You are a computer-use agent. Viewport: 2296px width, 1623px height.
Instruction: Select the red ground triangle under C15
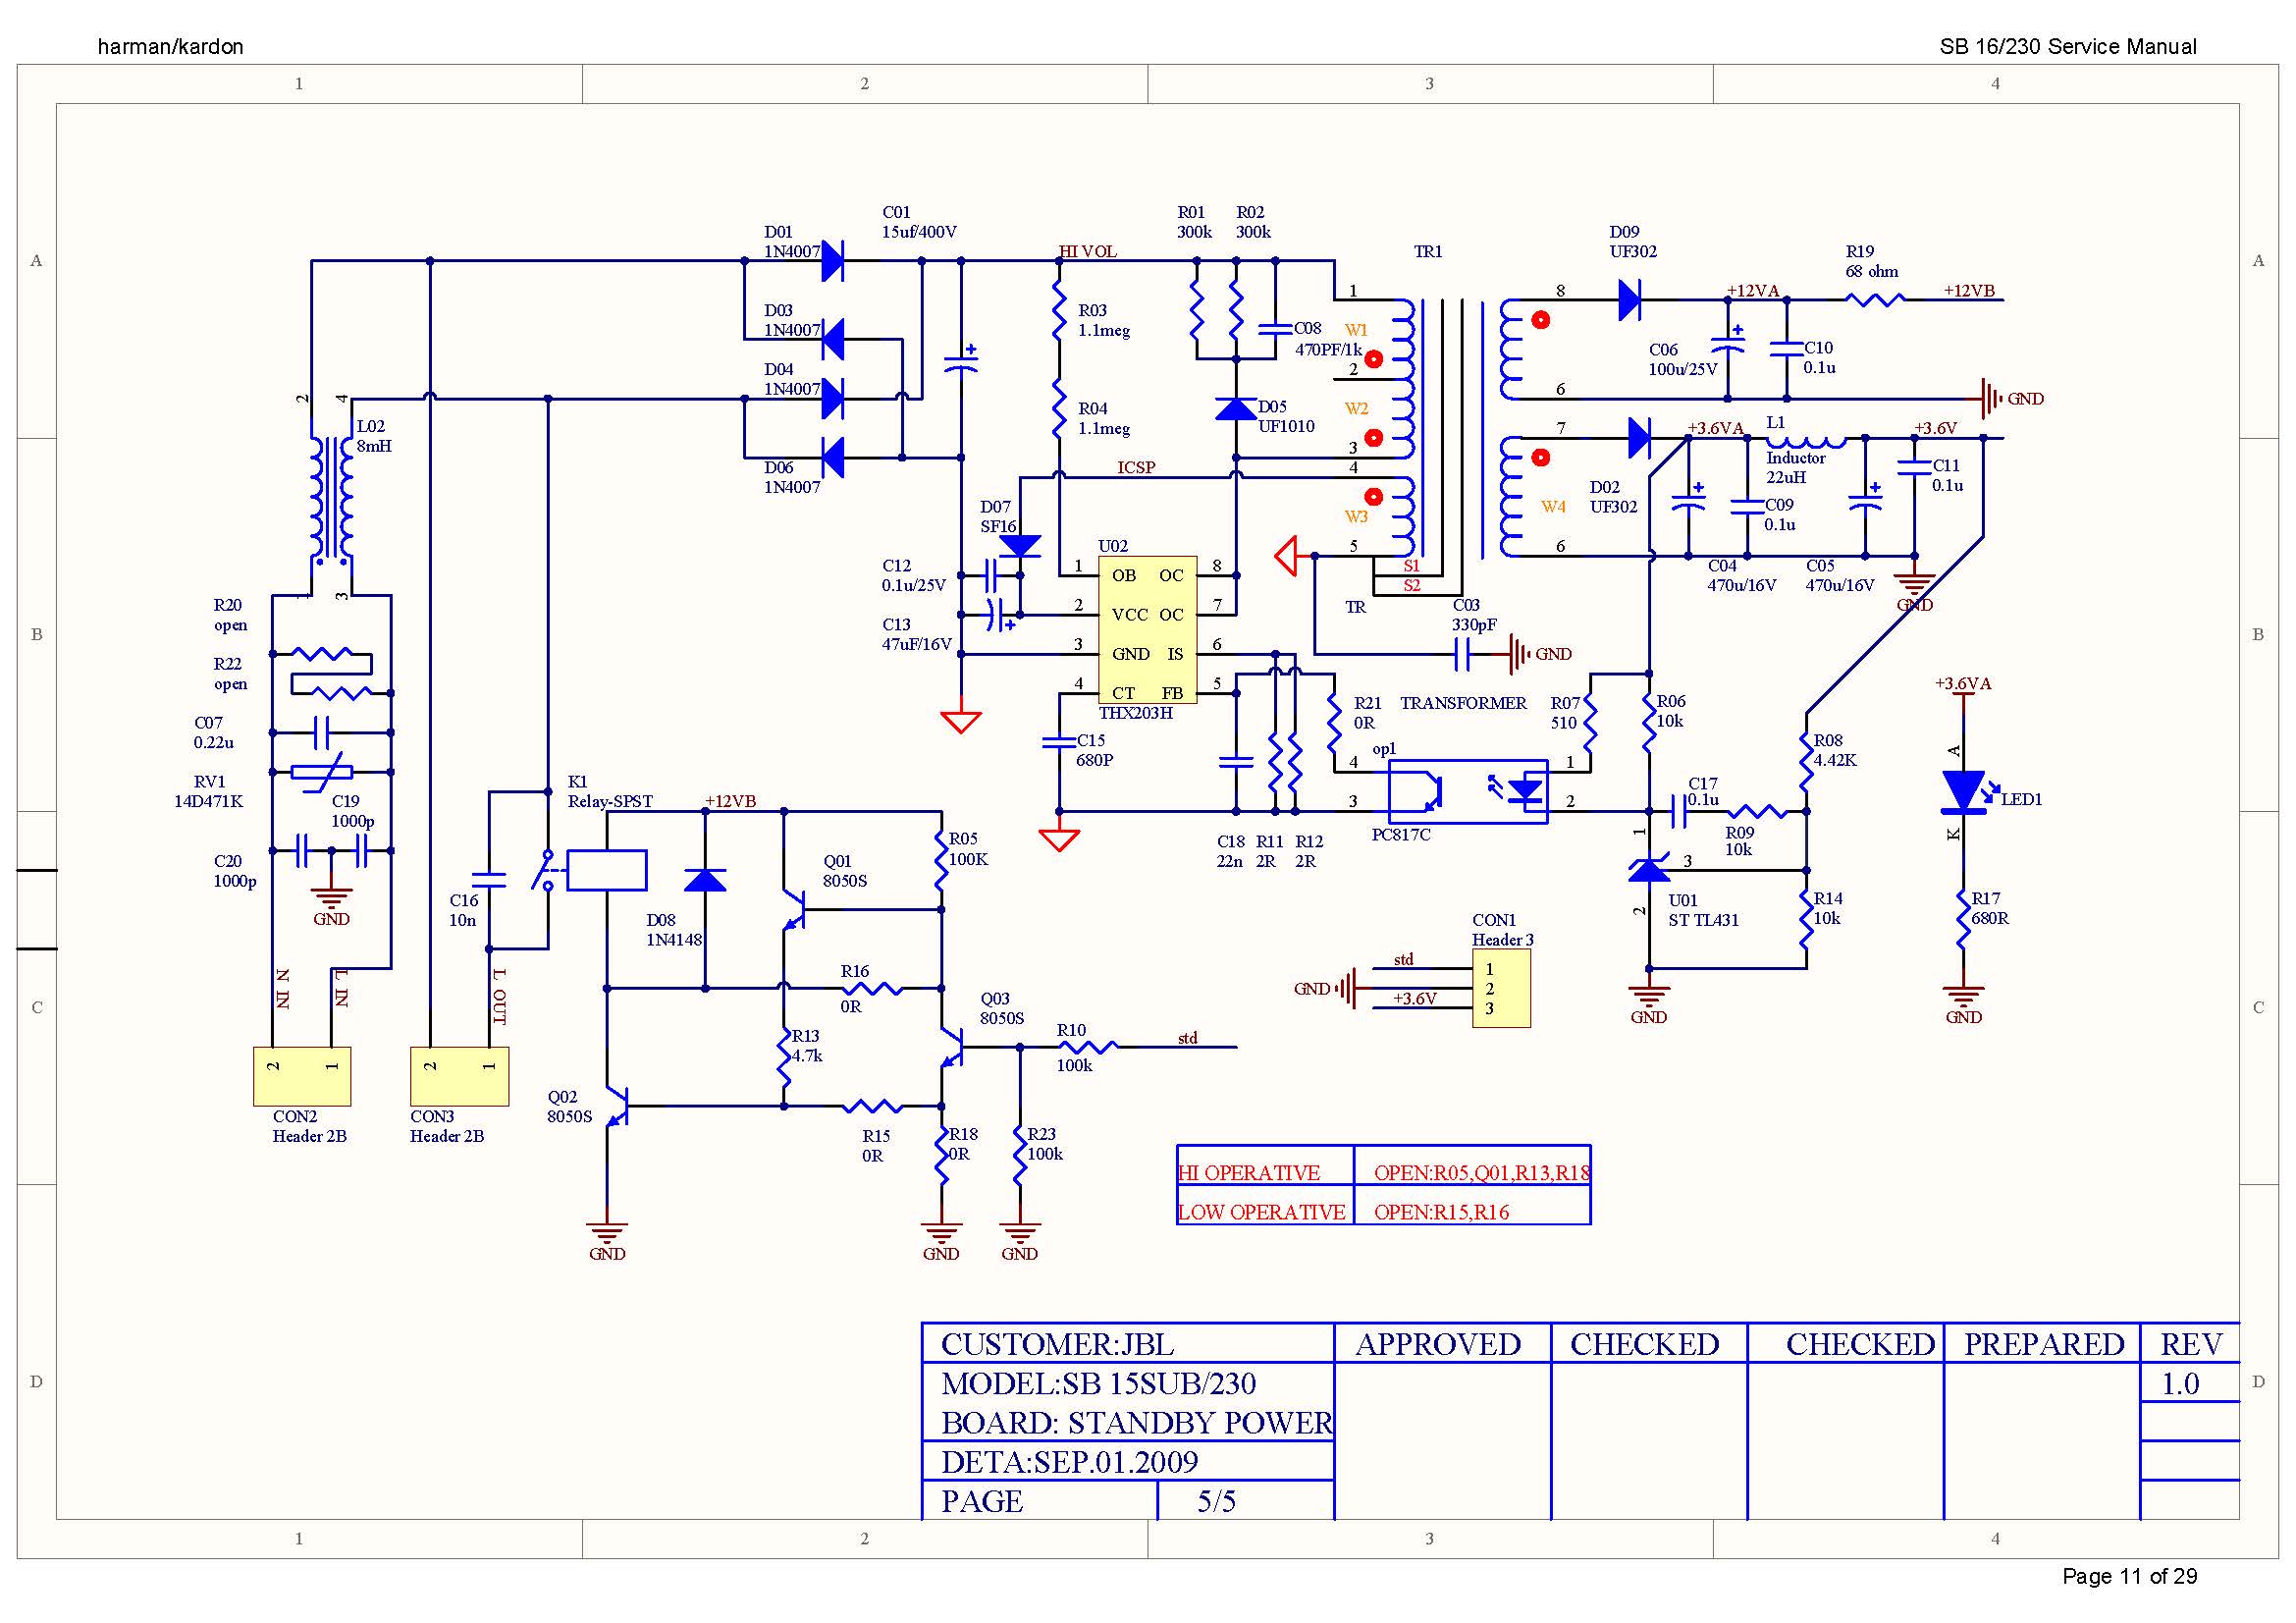coord(1059,840)
